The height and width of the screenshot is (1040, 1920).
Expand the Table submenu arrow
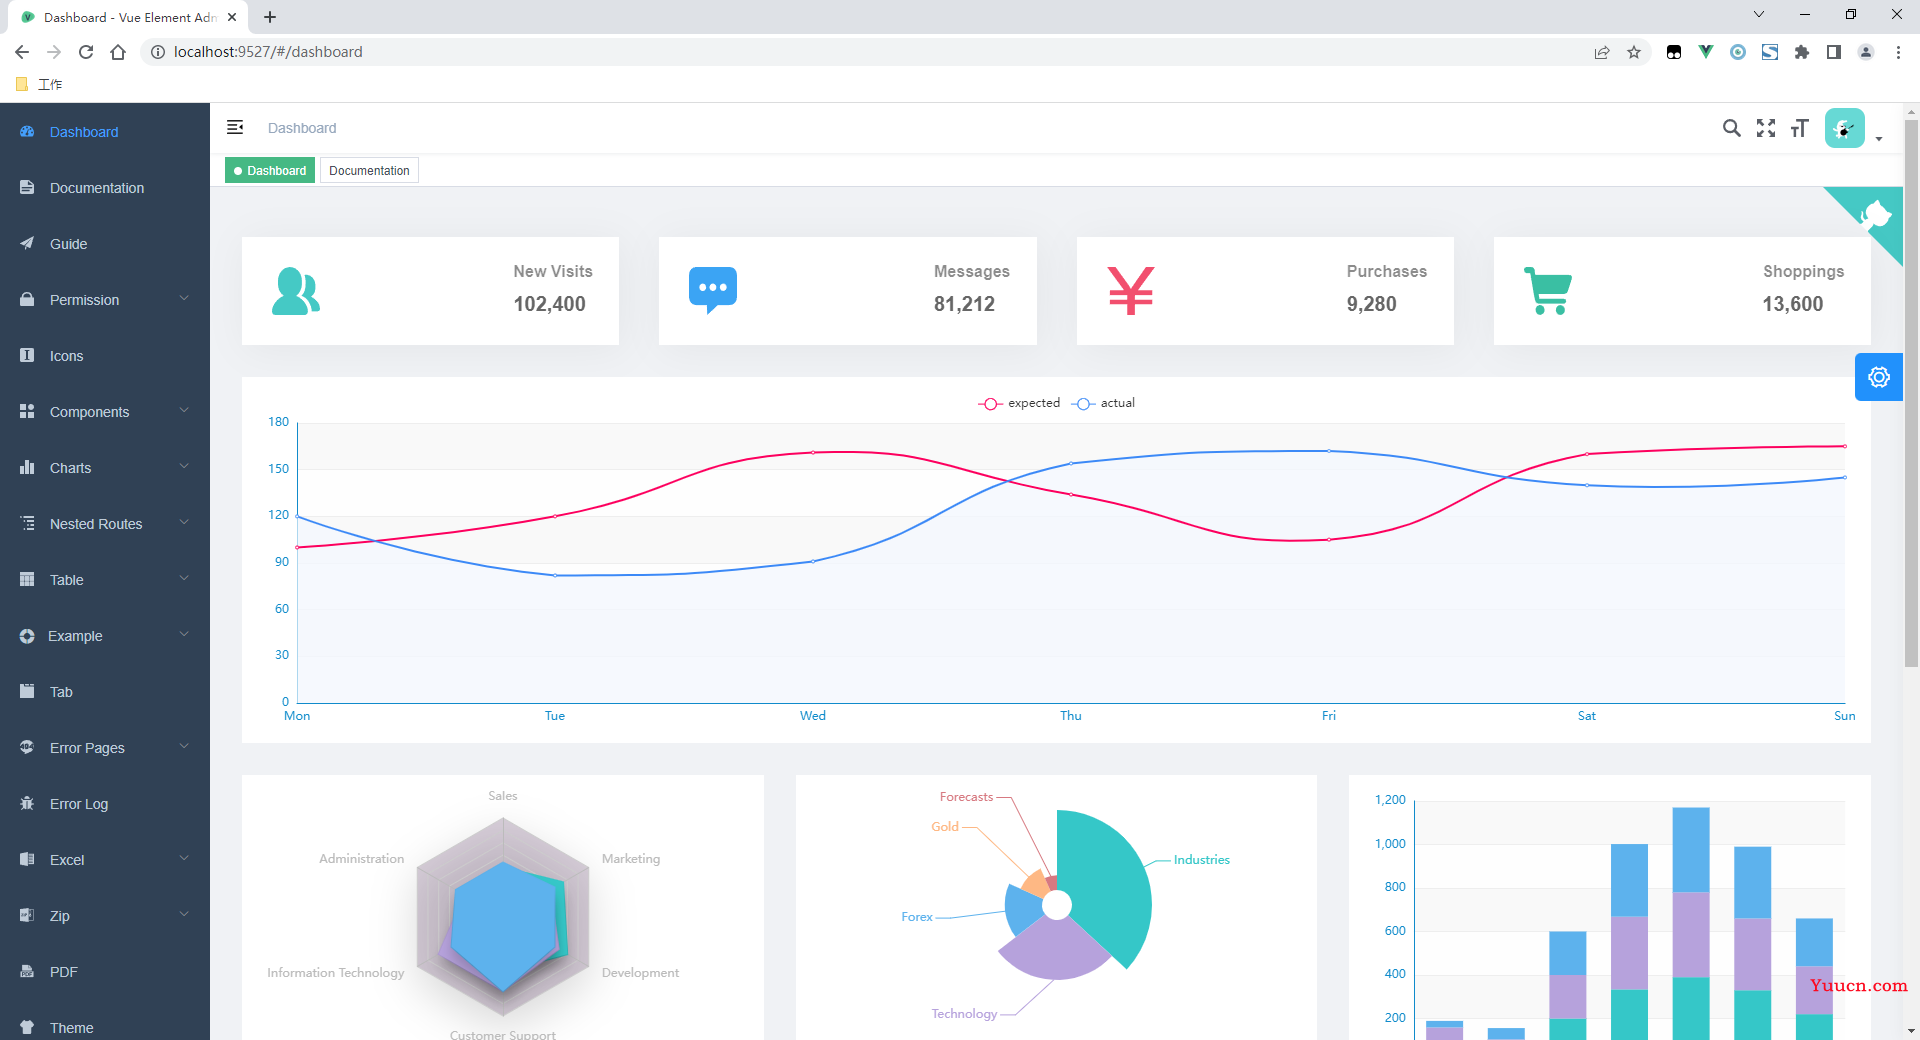(x=184, y=579)
